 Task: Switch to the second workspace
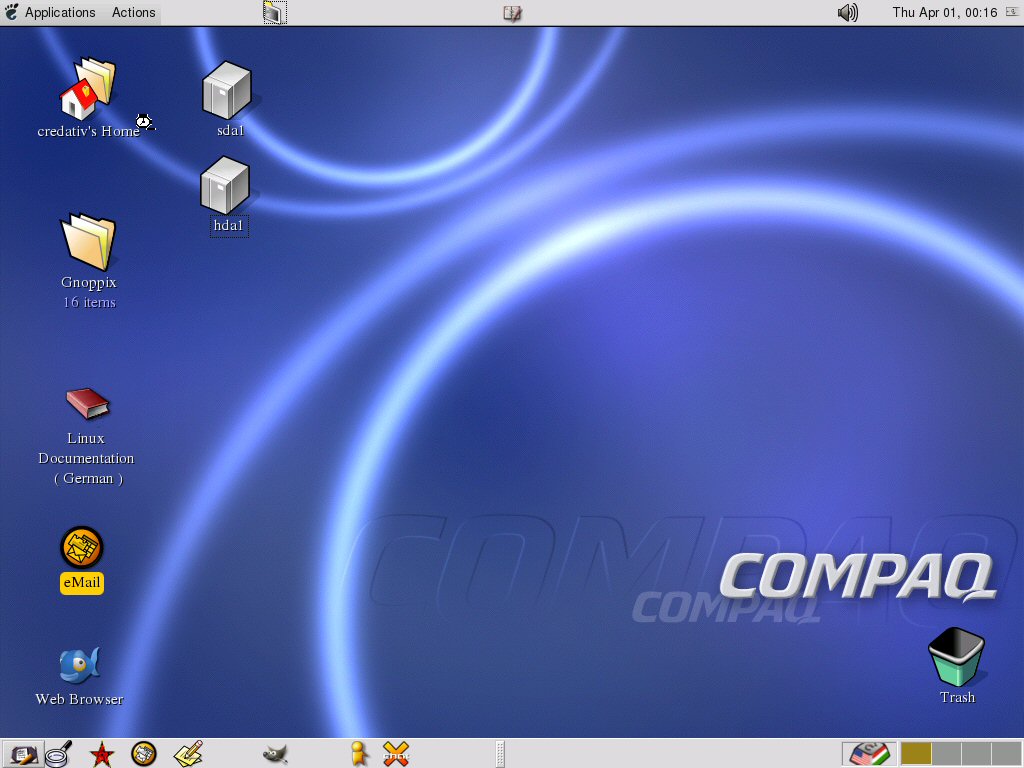(946, 754)
